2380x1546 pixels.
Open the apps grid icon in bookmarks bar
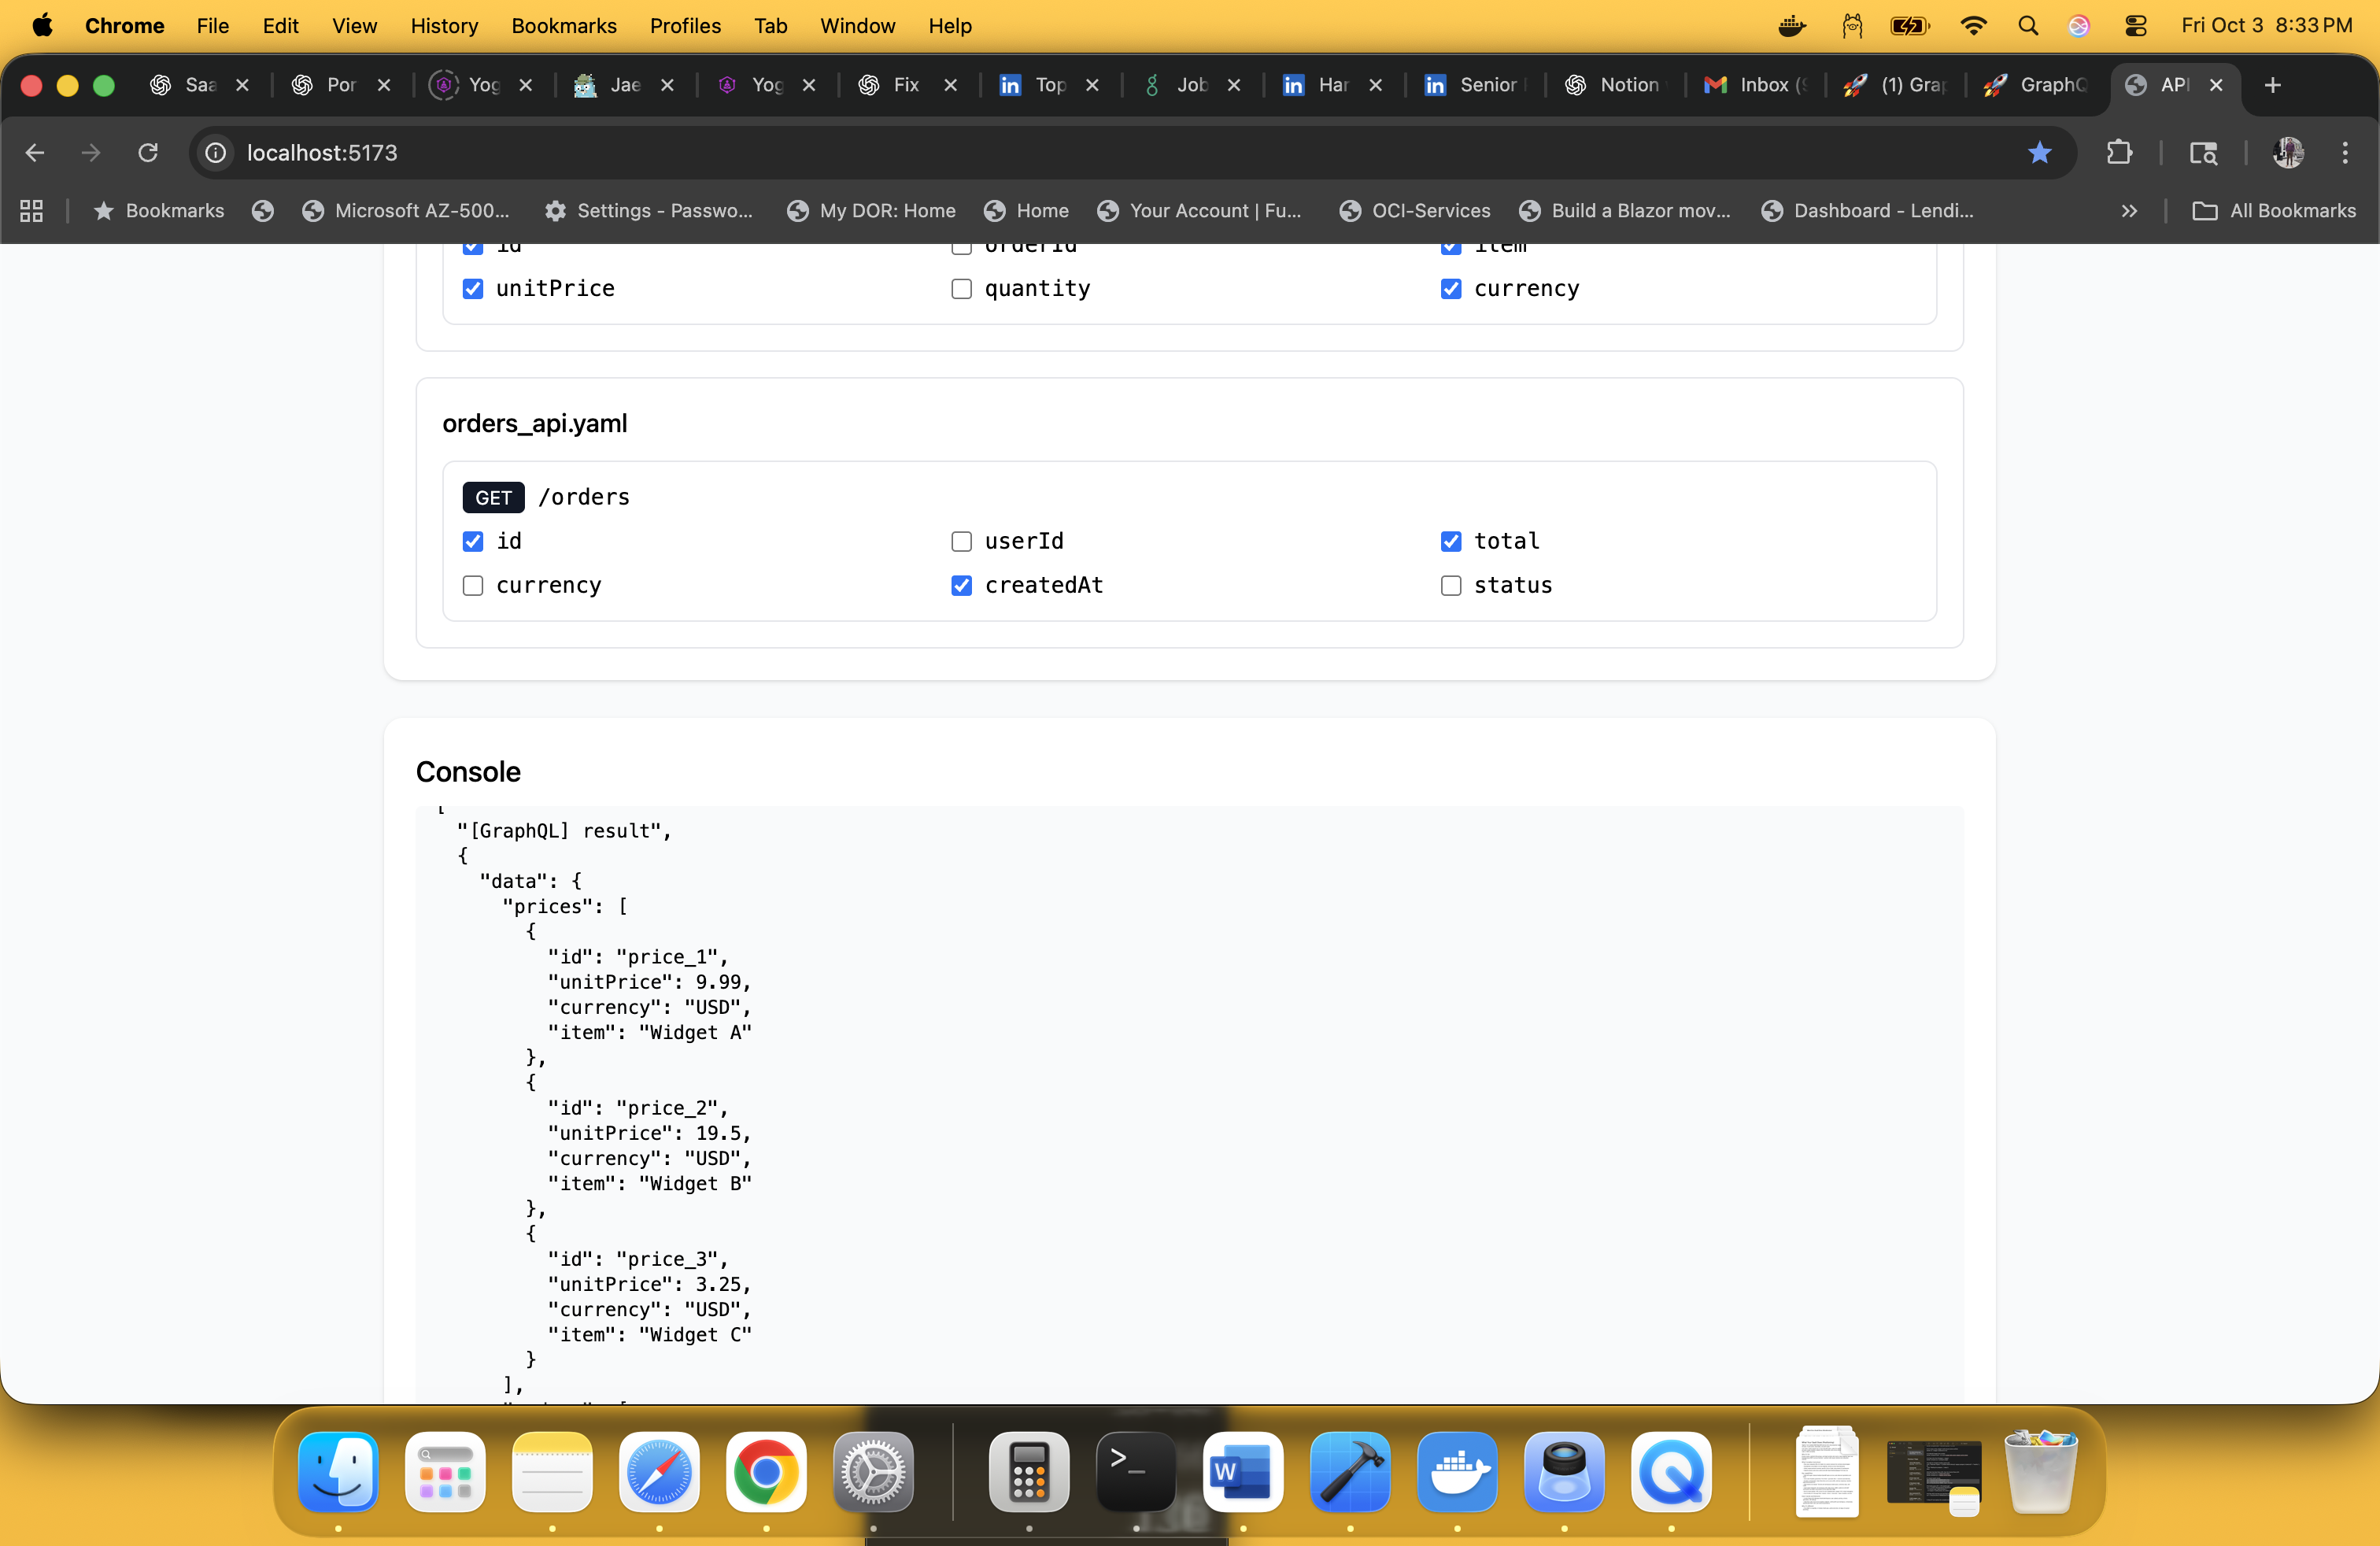click(x=31, y=211)
